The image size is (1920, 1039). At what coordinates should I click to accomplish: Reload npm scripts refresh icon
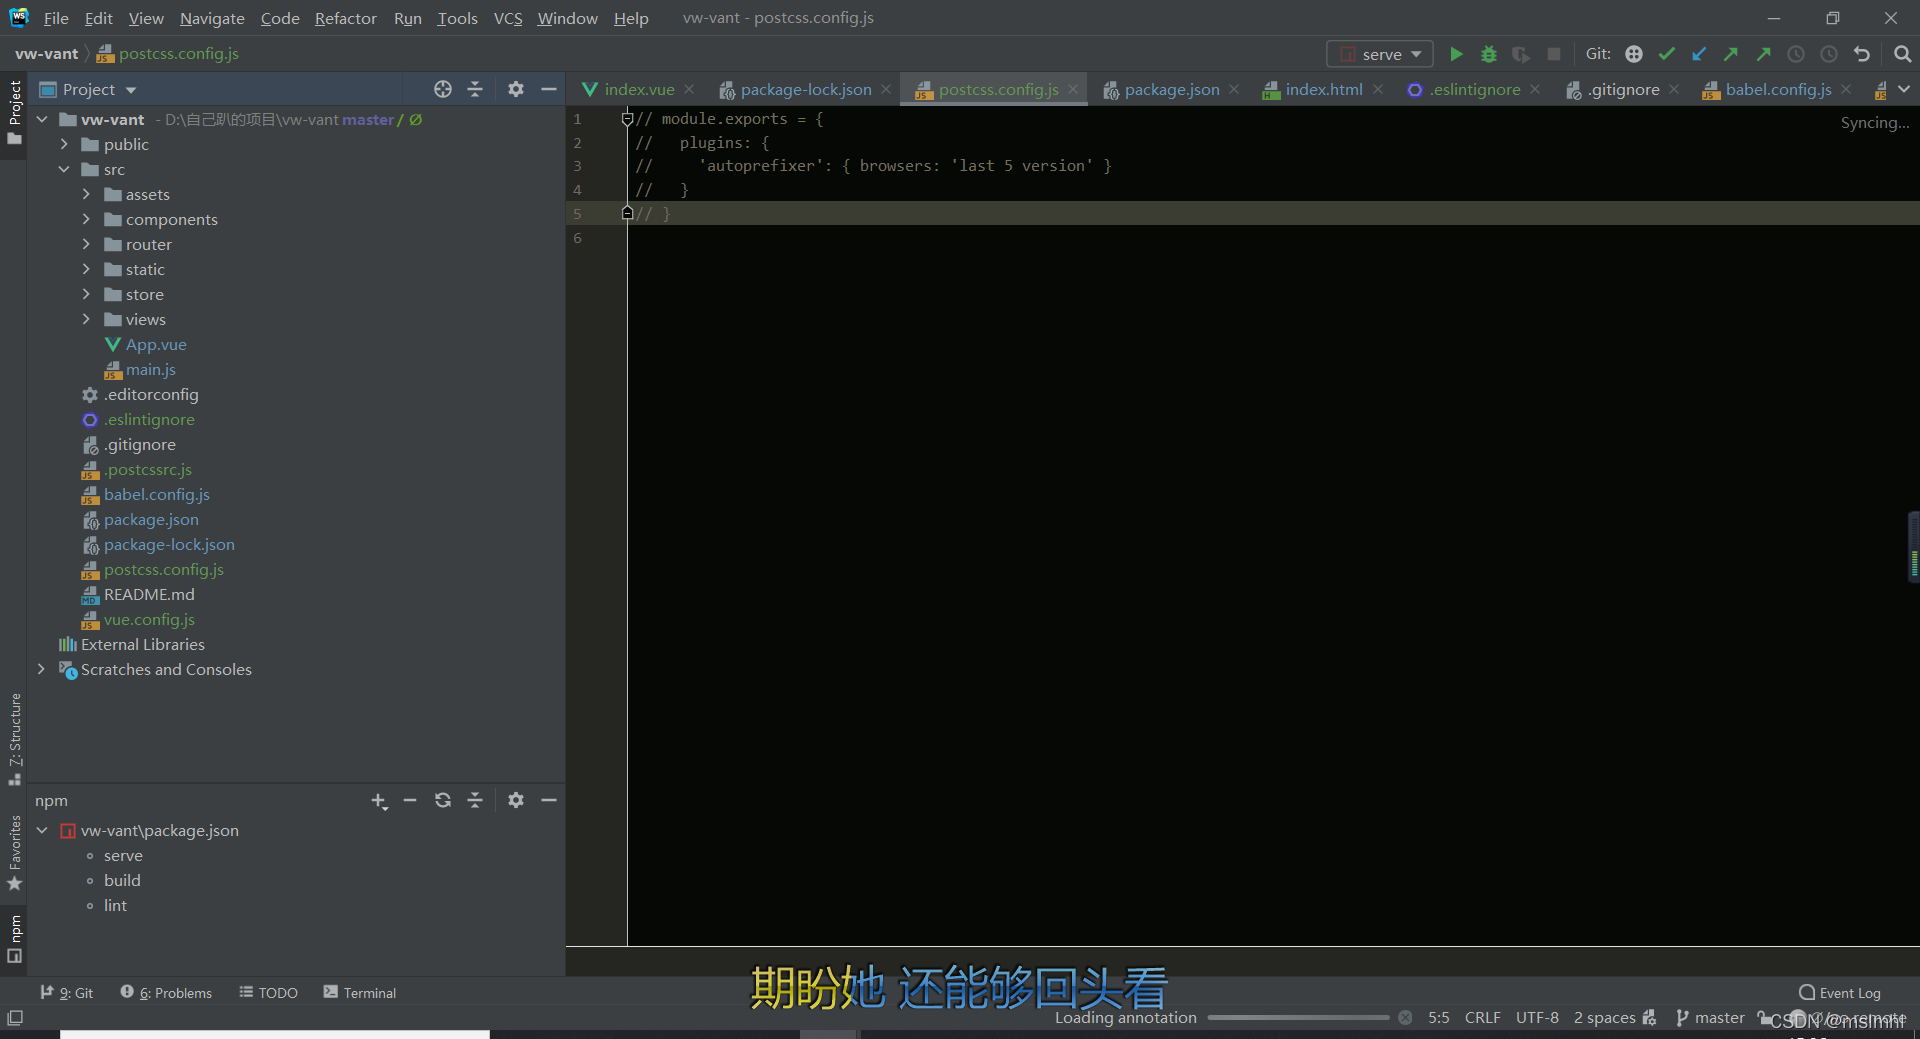coord(443,800)
